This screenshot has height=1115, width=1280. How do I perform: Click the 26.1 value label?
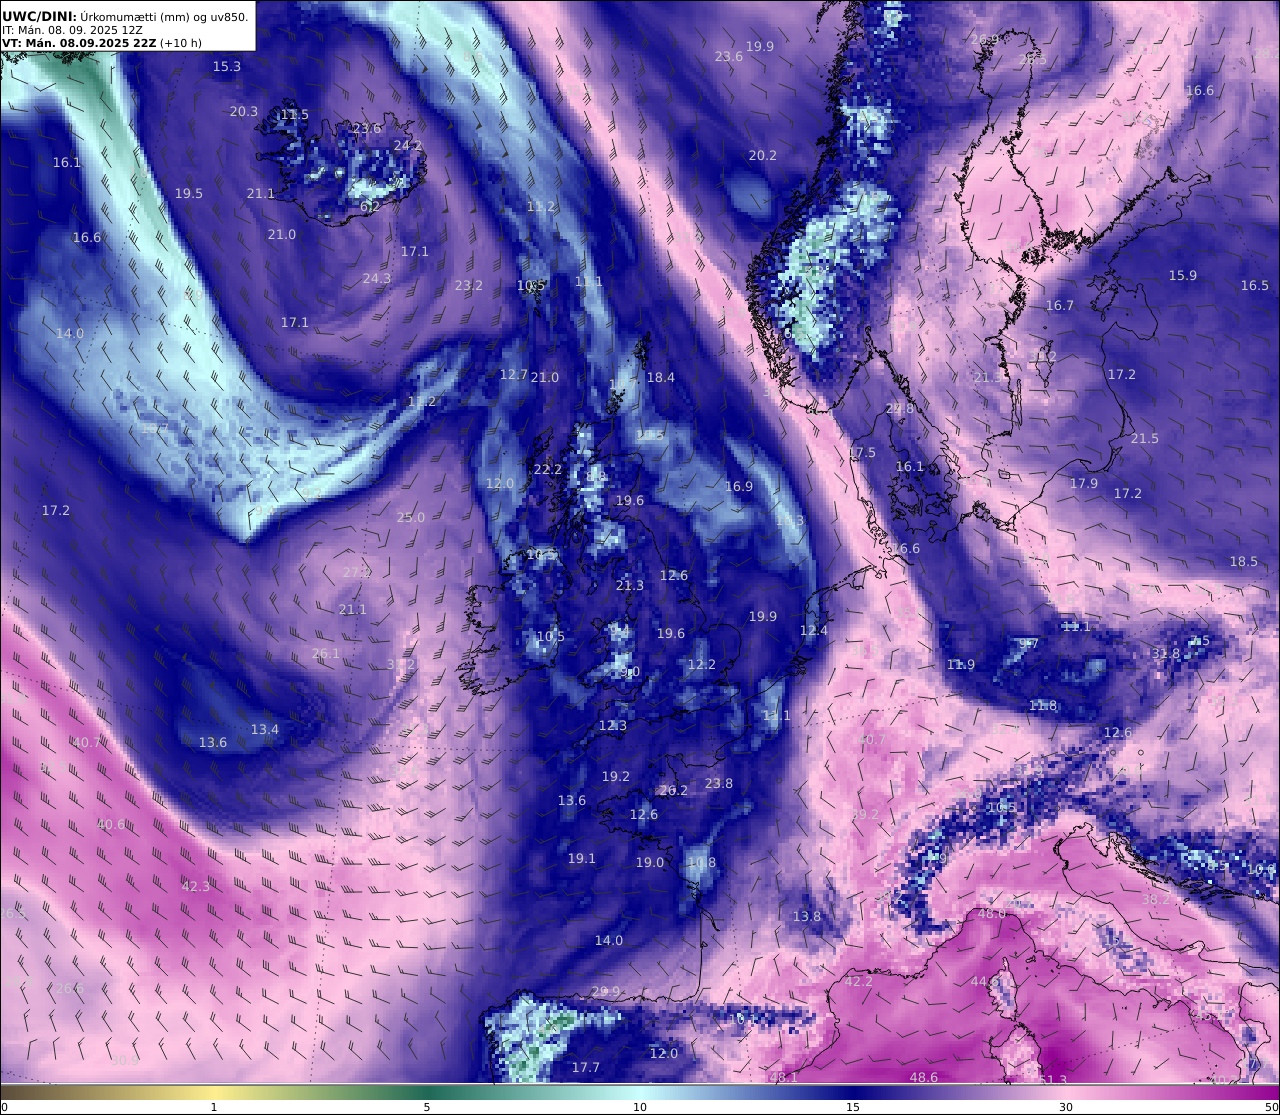(x=326, y=654)
